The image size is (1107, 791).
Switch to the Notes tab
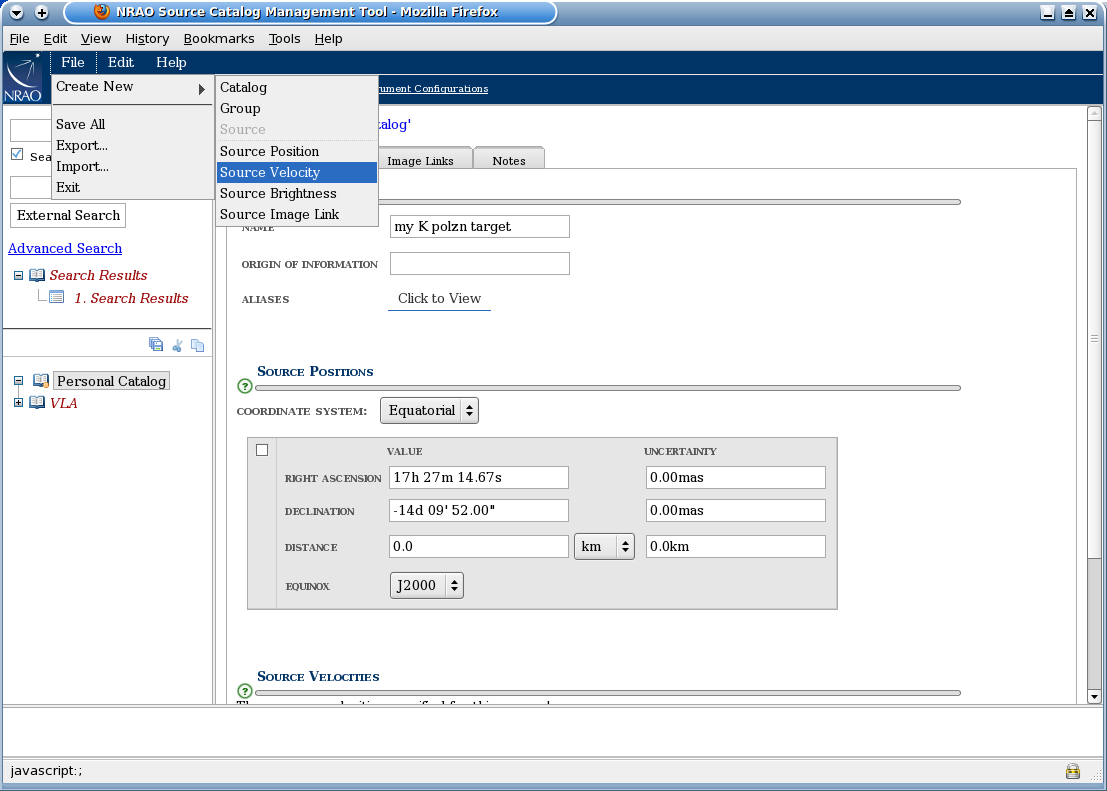click(509, 160)
